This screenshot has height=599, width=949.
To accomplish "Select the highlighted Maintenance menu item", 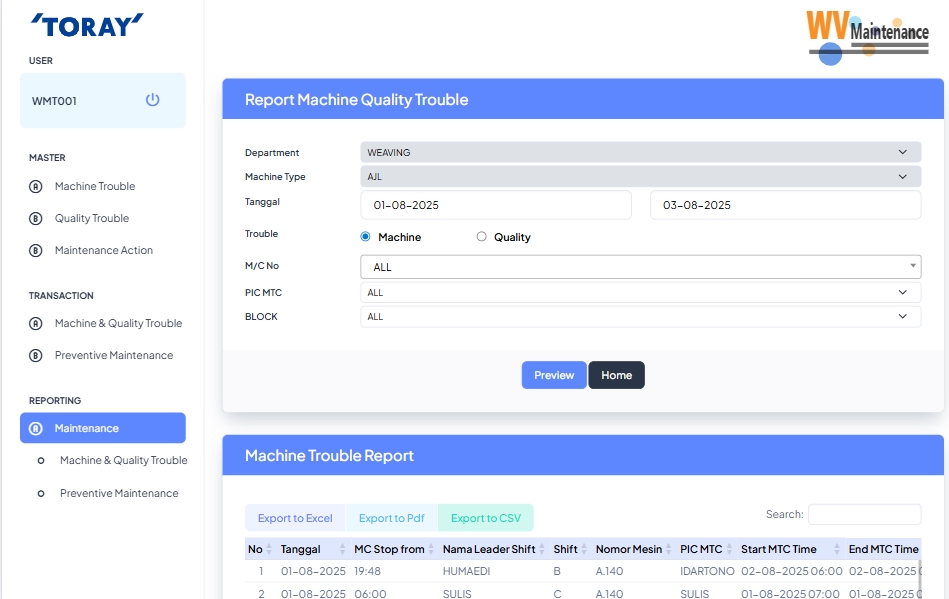I will pyautogui.click(x=103, y=428).
